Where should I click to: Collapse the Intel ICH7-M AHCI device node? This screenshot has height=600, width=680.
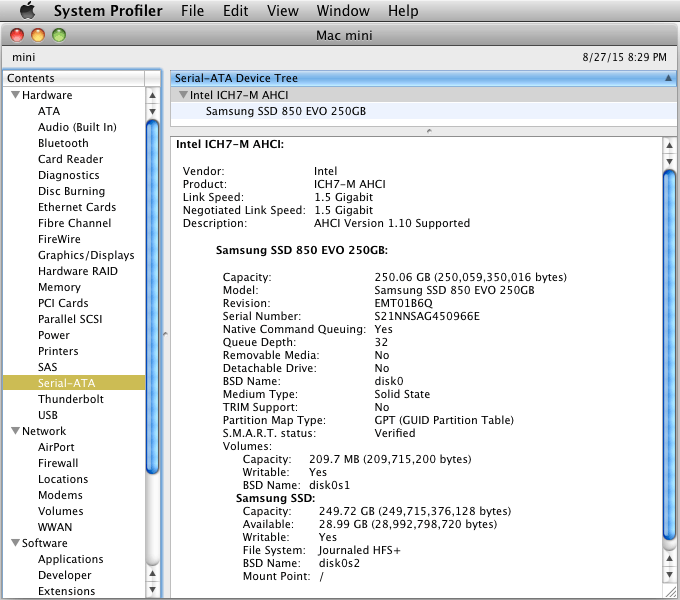[183, 95]
